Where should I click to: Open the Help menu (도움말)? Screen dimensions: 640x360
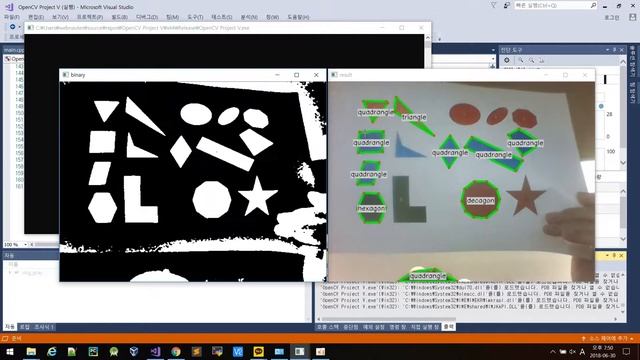click(x=298, y=17)
